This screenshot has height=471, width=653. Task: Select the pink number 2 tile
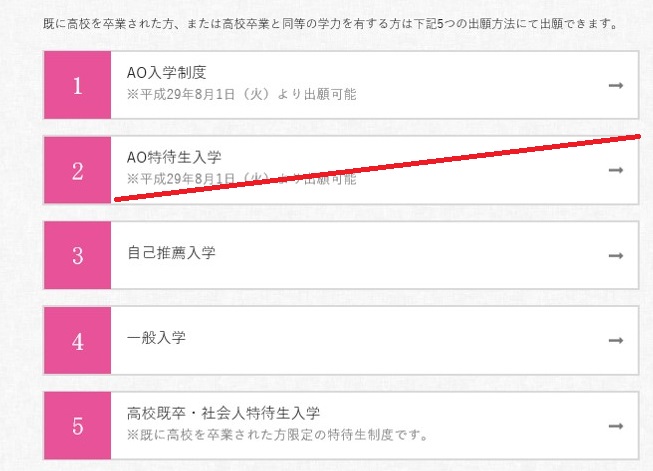coord(77,170)
